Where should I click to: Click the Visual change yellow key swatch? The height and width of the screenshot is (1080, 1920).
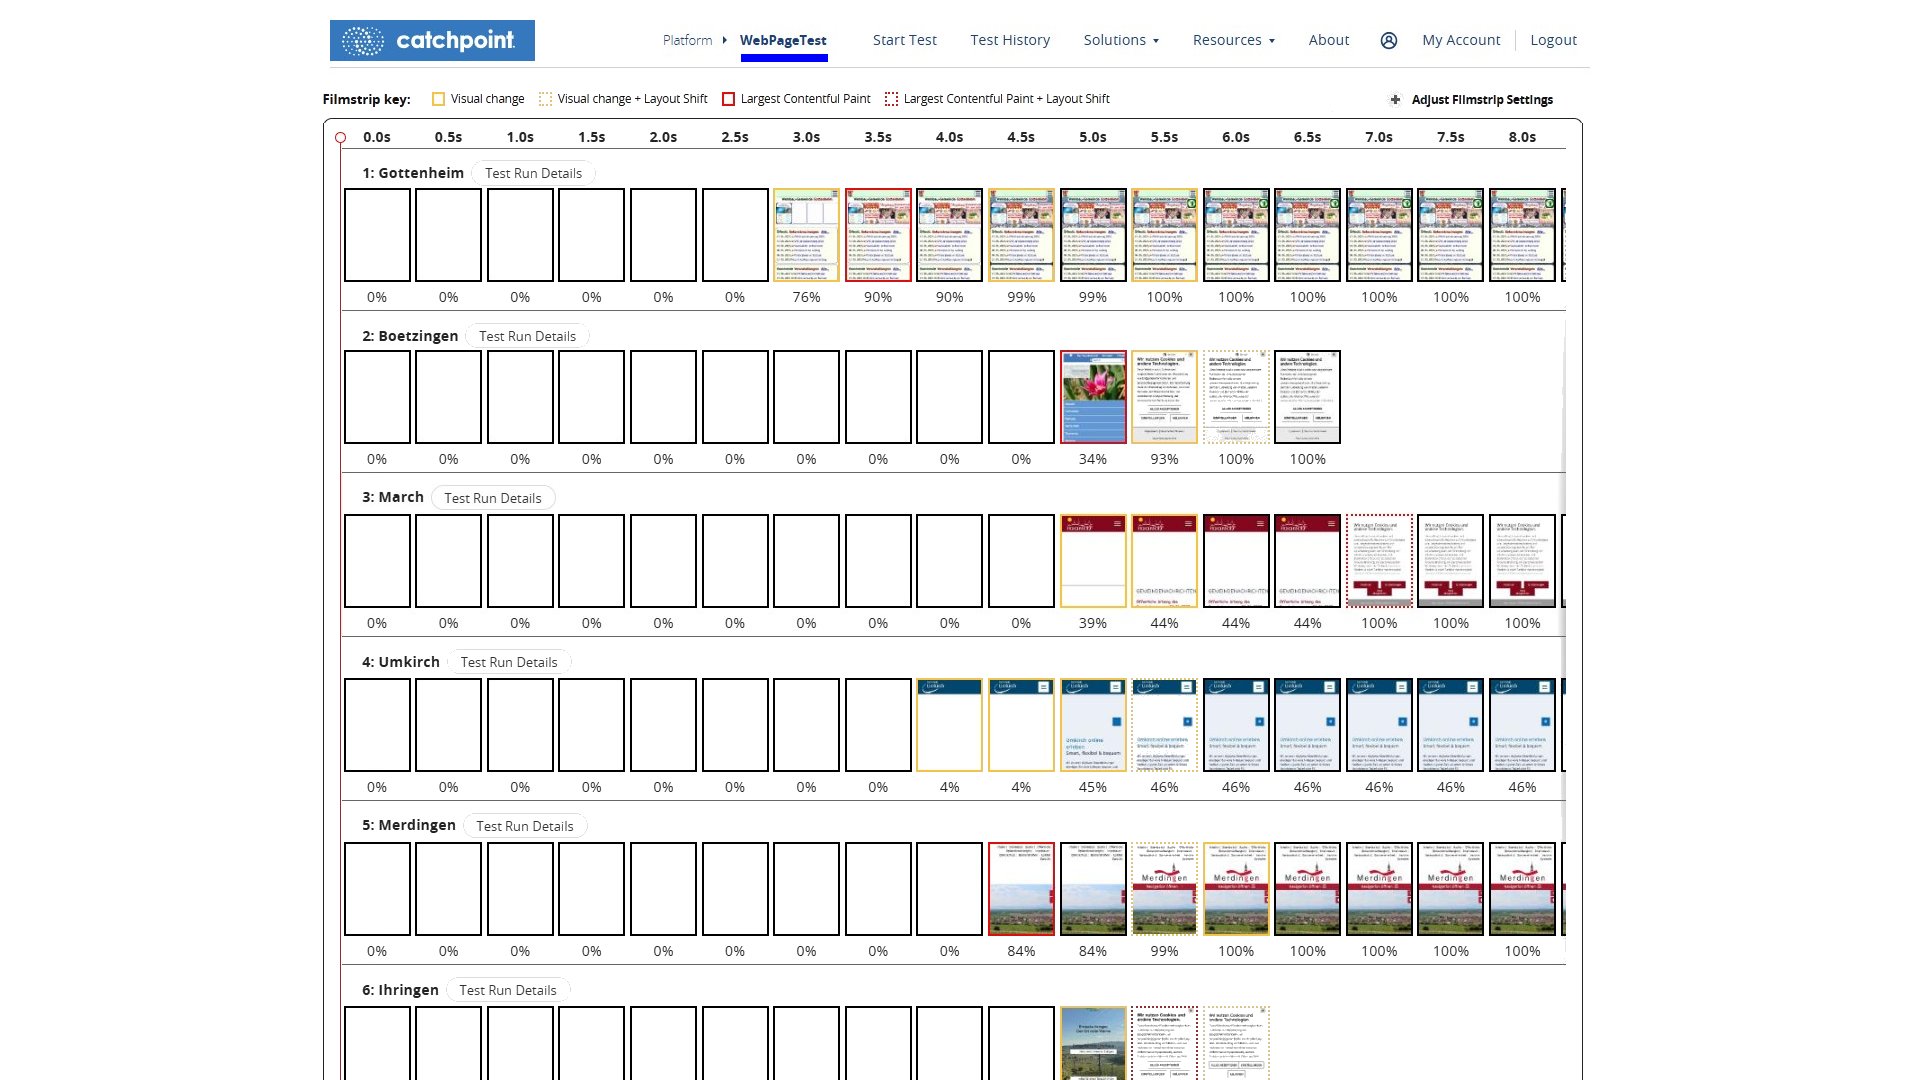pyautogui.click(x=438, y=99)
